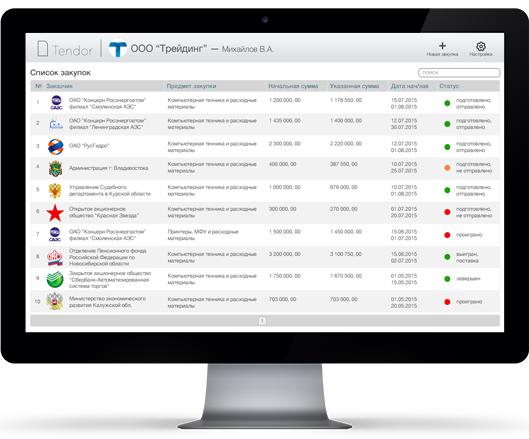Go to page 1 in pagination
This screenshot has height=439, width=529.
(x=262, y=321)
